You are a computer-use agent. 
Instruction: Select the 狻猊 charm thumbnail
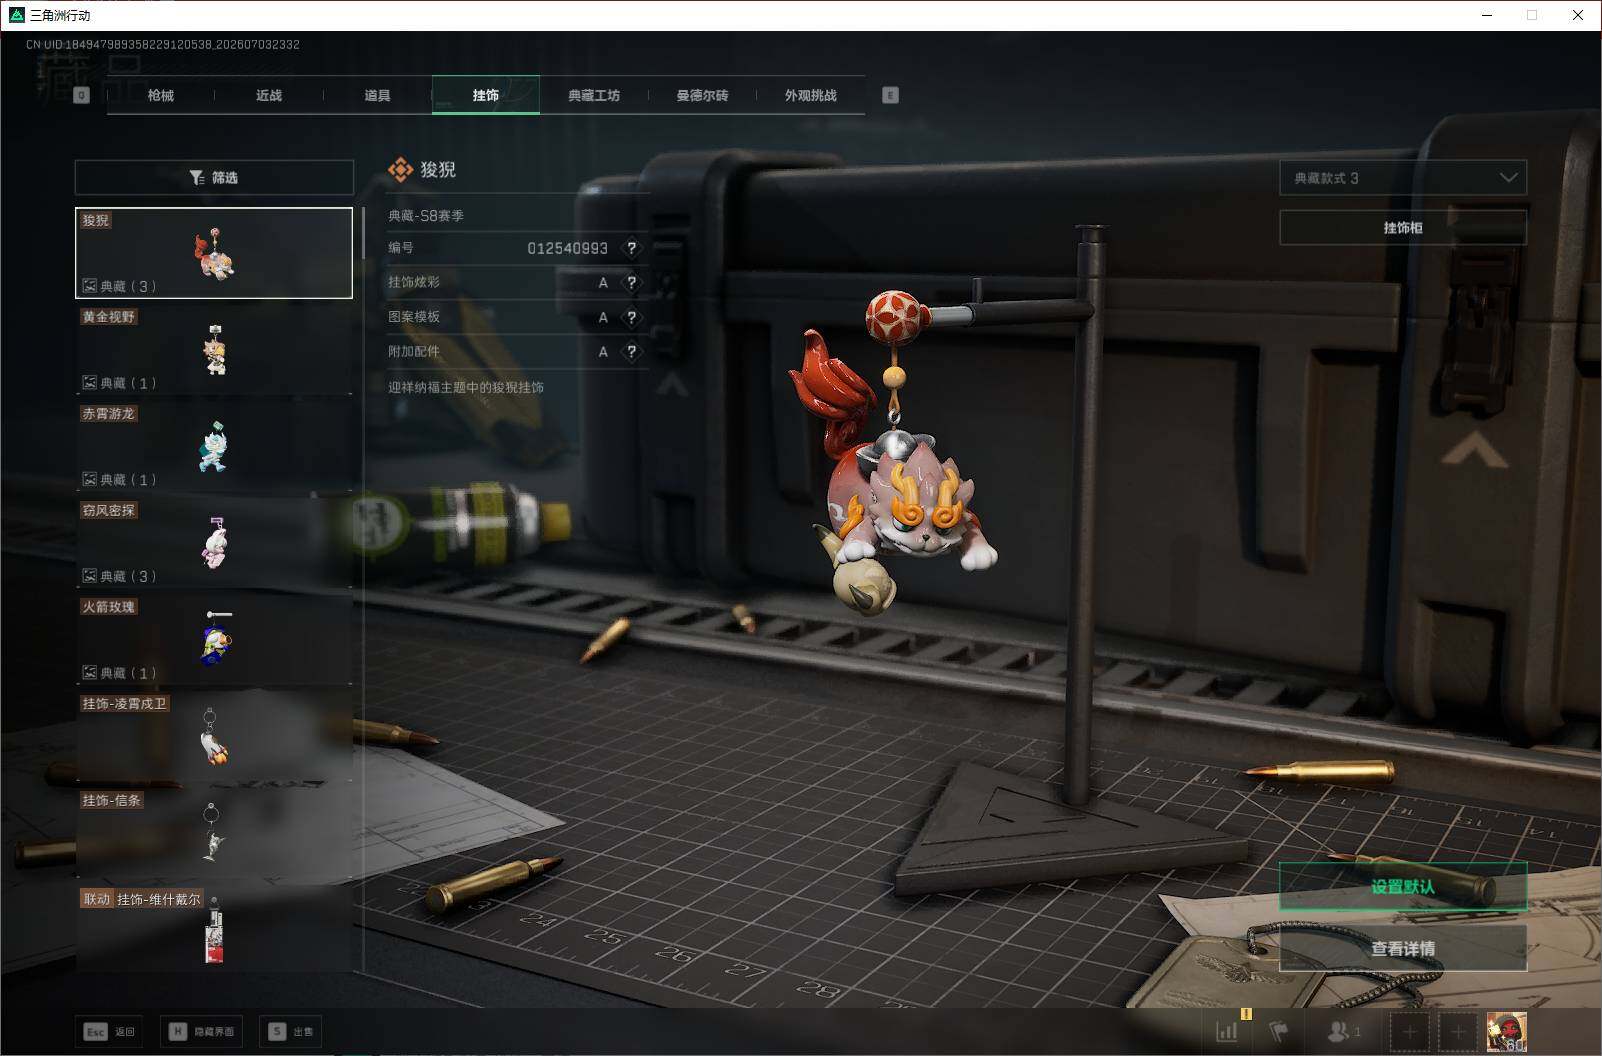[214, 253]
